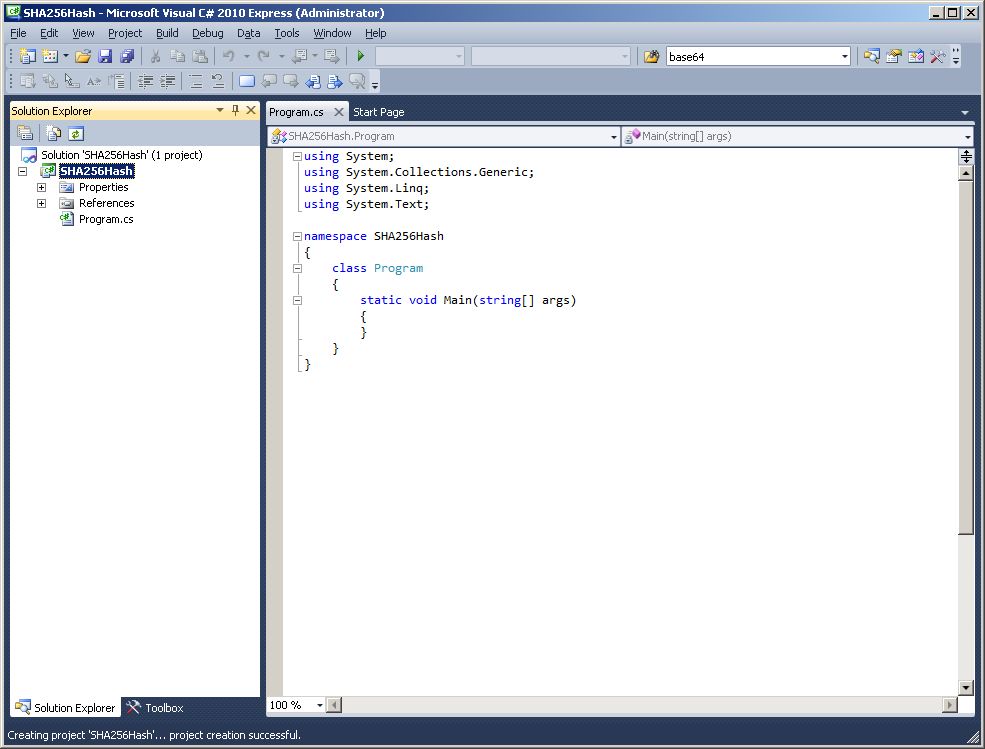Open the base64 find combo box dropdown
Screen dimensions: 985x749
point(844,57)
